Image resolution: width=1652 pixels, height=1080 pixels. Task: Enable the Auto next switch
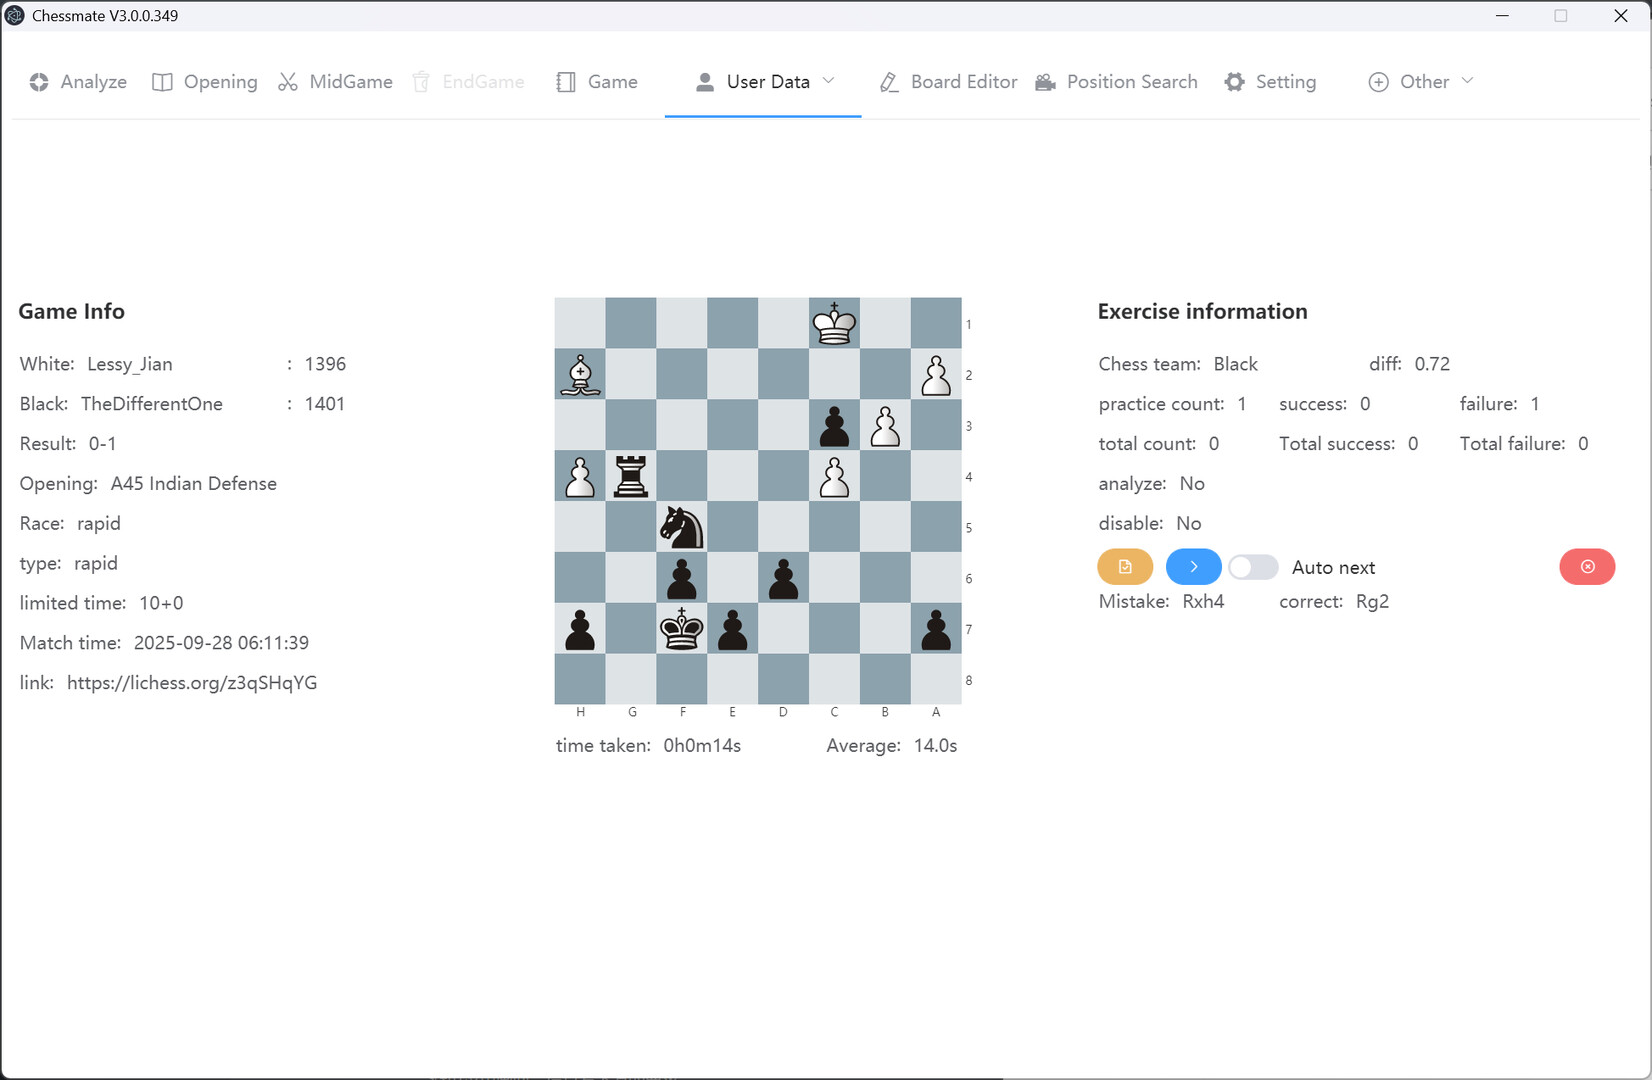tap(1252, 566)
